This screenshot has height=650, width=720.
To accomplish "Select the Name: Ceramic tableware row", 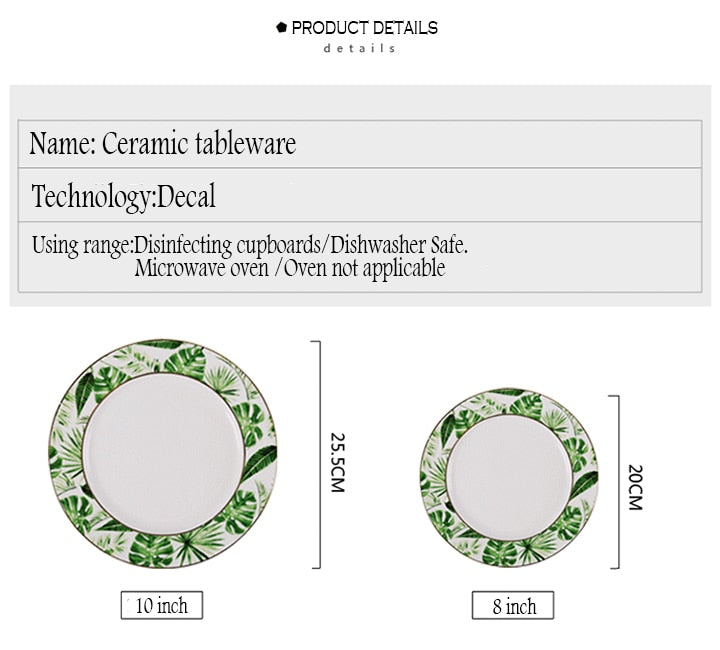I will (360, 144).
